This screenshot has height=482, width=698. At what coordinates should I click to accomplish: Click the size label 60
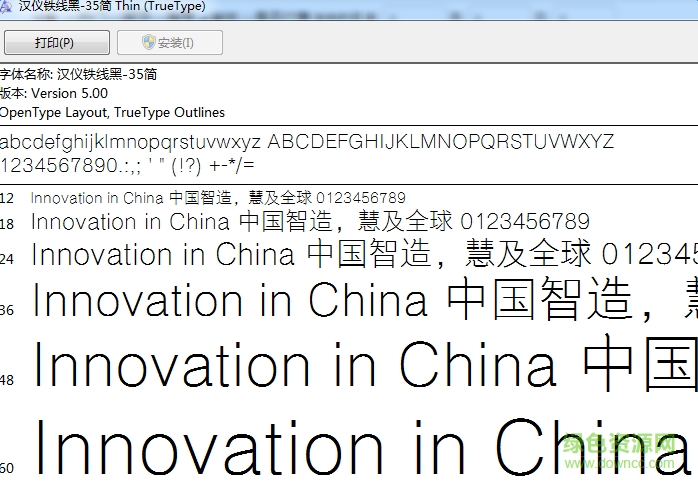pyautogui.click(x=7, y=468)
